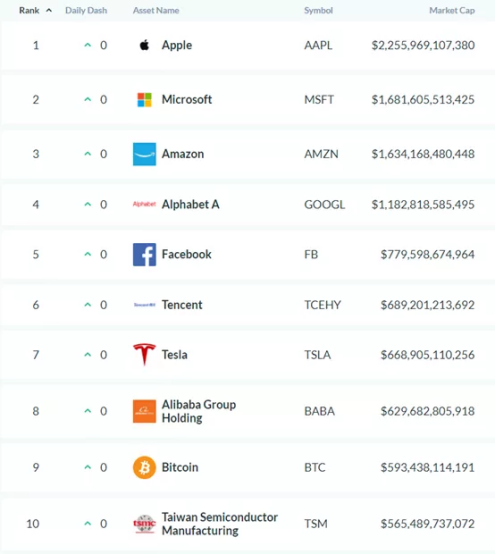Click green up caret in Bitcoin row

(88, 467)
